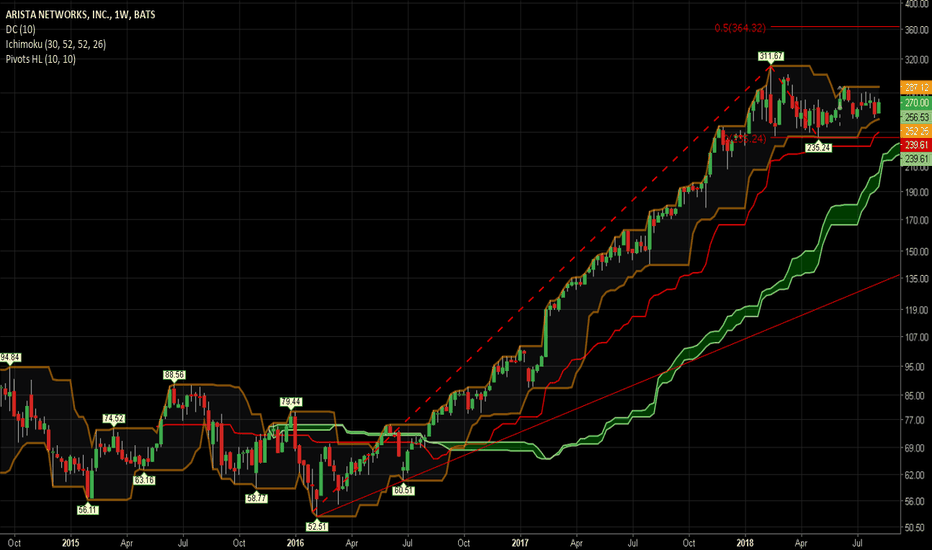
Task: Click the 360.00 price axis label
Action: coord(917,30)
